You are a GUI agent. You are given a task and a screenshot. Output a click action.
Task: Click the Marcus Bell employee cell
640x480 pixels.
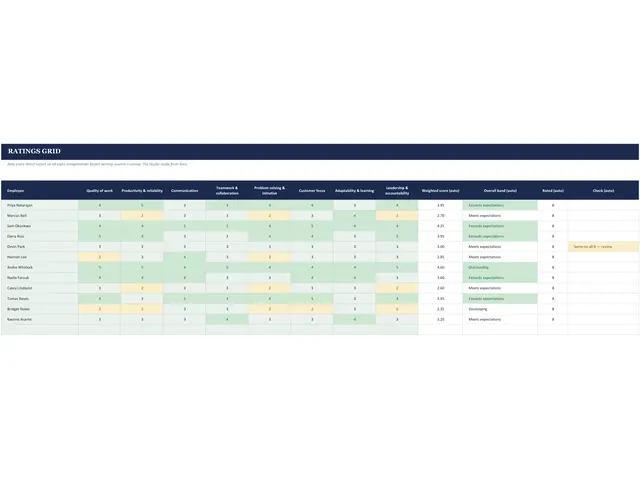pos(40,216)
